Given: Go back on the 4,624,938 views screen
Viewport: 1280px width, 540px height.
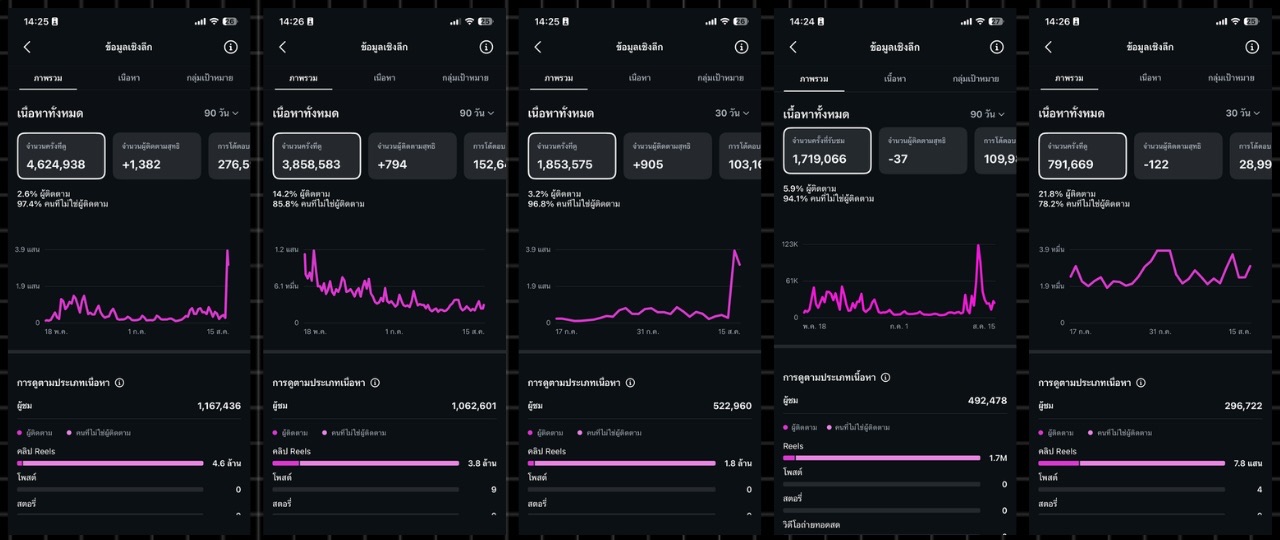Looking at the screenshot, I should coord(27,47).
